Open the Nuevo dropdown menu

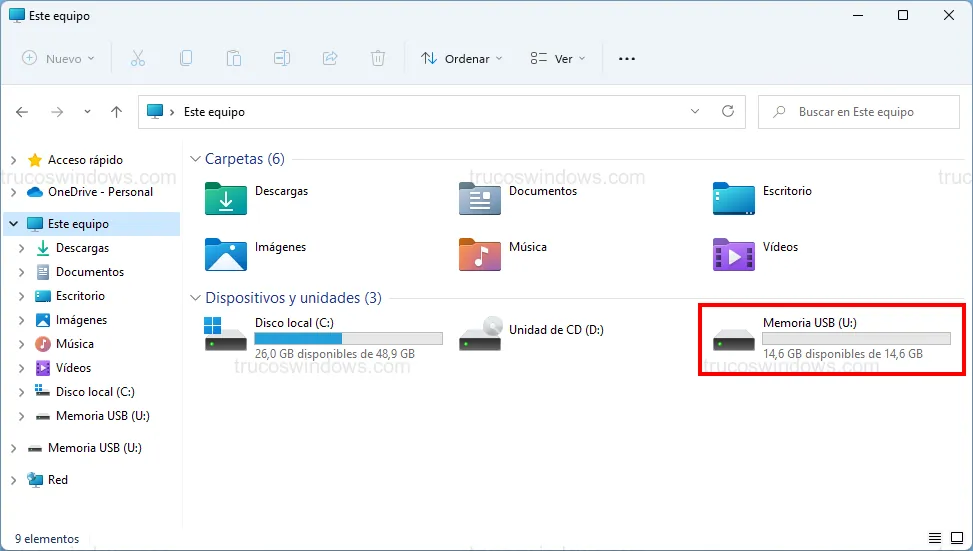click(x=59, y=59)
